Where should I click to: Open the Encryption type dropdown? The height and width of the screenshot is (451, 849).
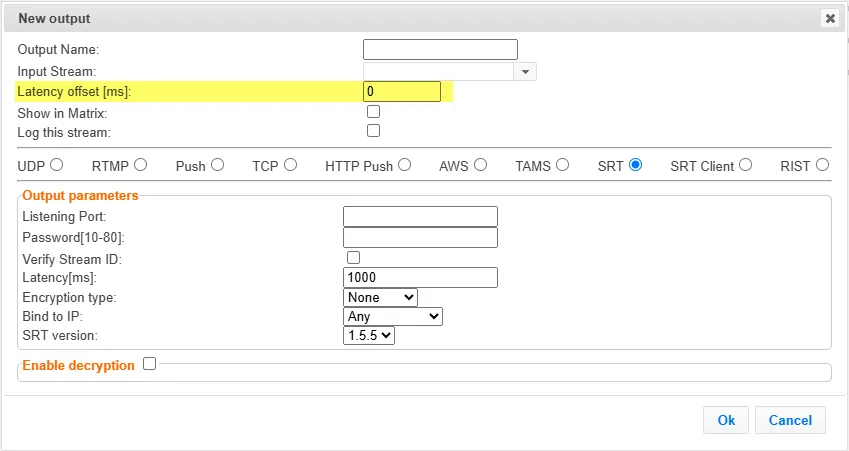(x=380, y=297)
